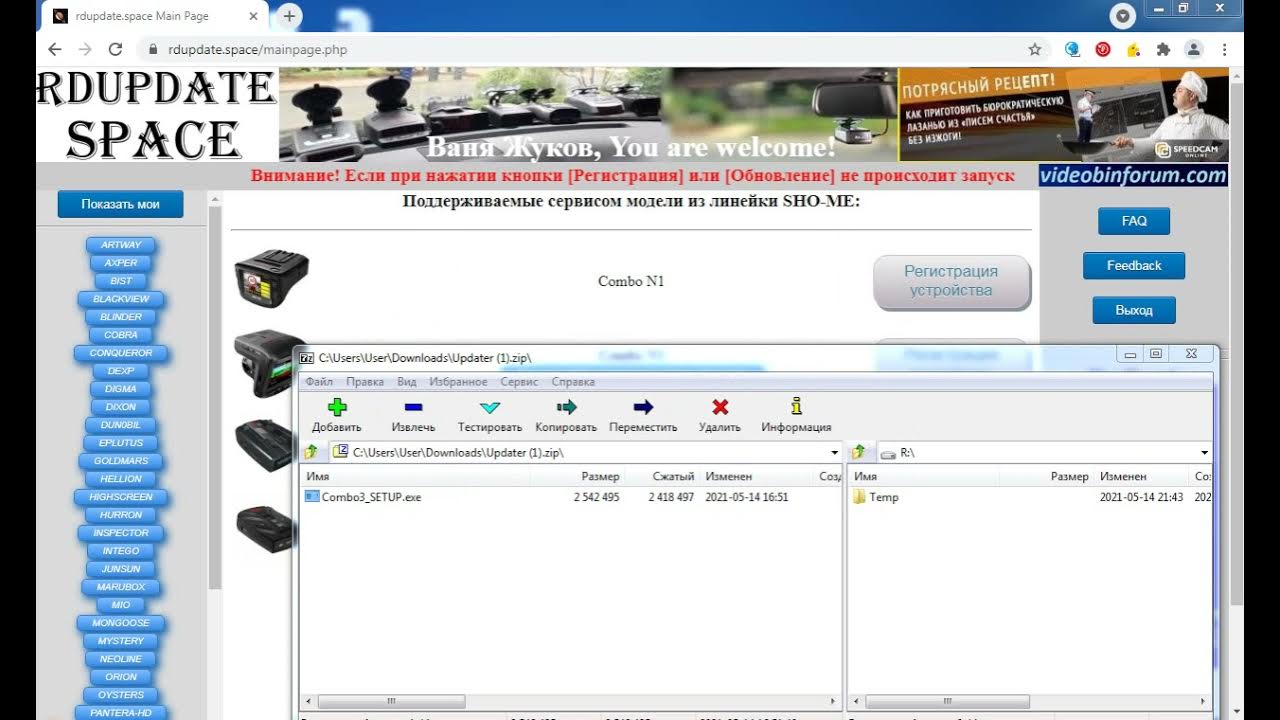Click the Извлечь minus icon

pyautogui.click(x=413, y=407)
